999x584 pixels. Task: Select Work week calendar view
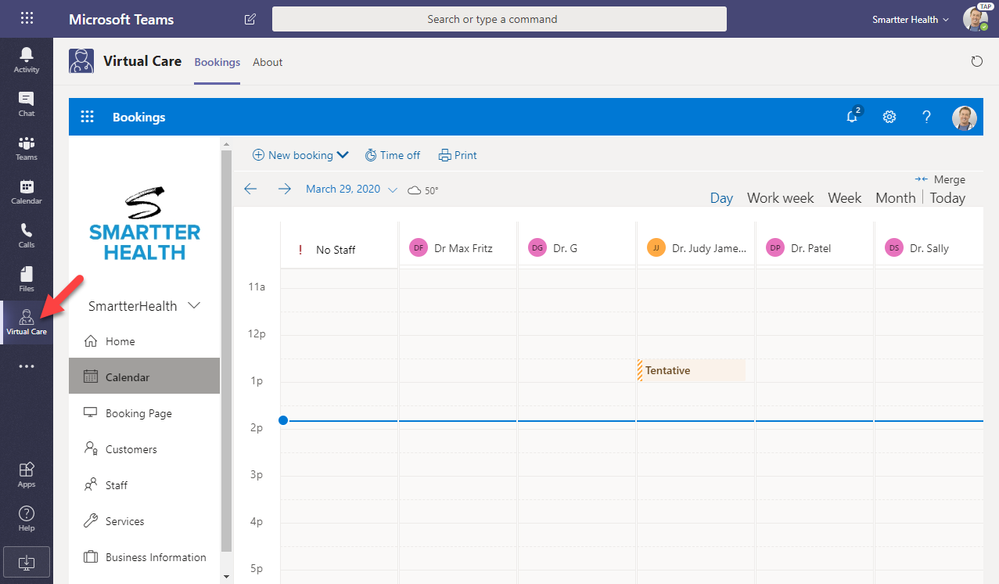click(x=780, y=198)
